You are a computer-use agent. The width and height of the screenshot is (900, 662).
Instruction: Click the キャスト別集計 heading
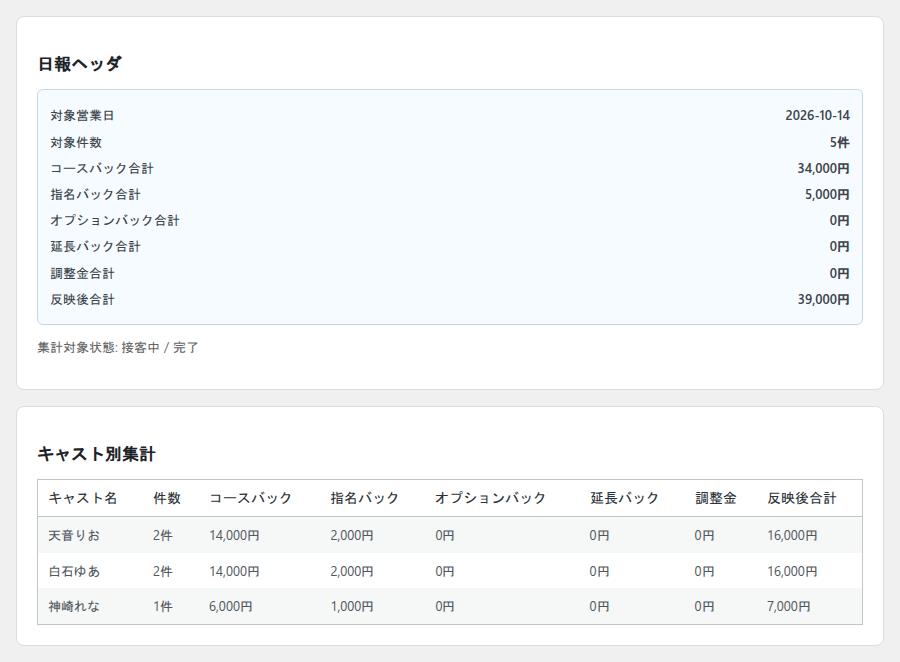click(x=96, y=454)
